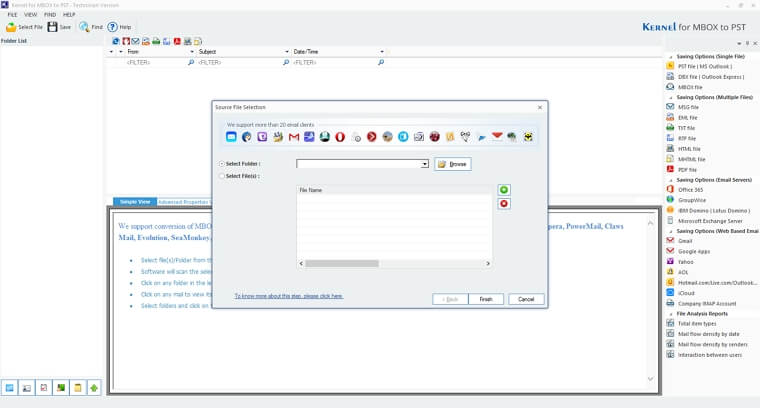Click the green add file button
This screenshot has height=408, width=760.
504,190
